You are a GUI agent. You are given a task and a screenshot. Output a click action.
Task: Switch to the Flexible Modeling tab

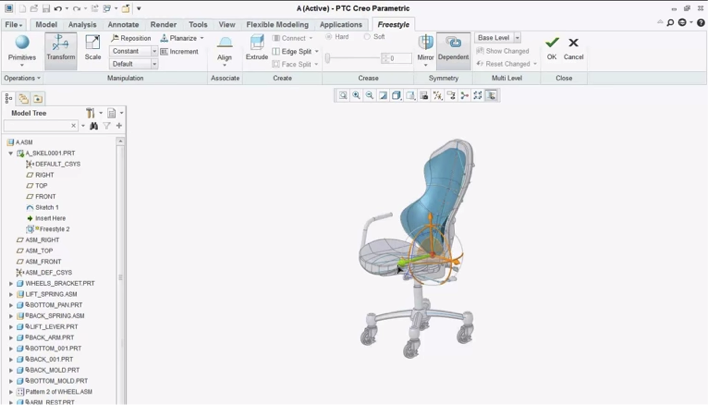(x=277, y=24)
